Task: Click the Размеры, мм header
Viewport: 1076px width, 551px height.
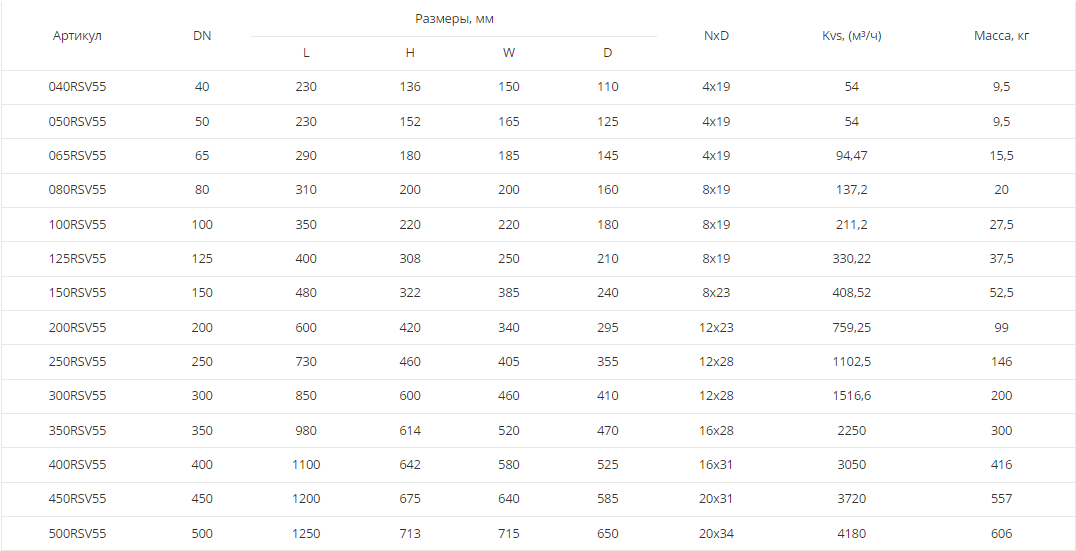Action: pos(454,19)
